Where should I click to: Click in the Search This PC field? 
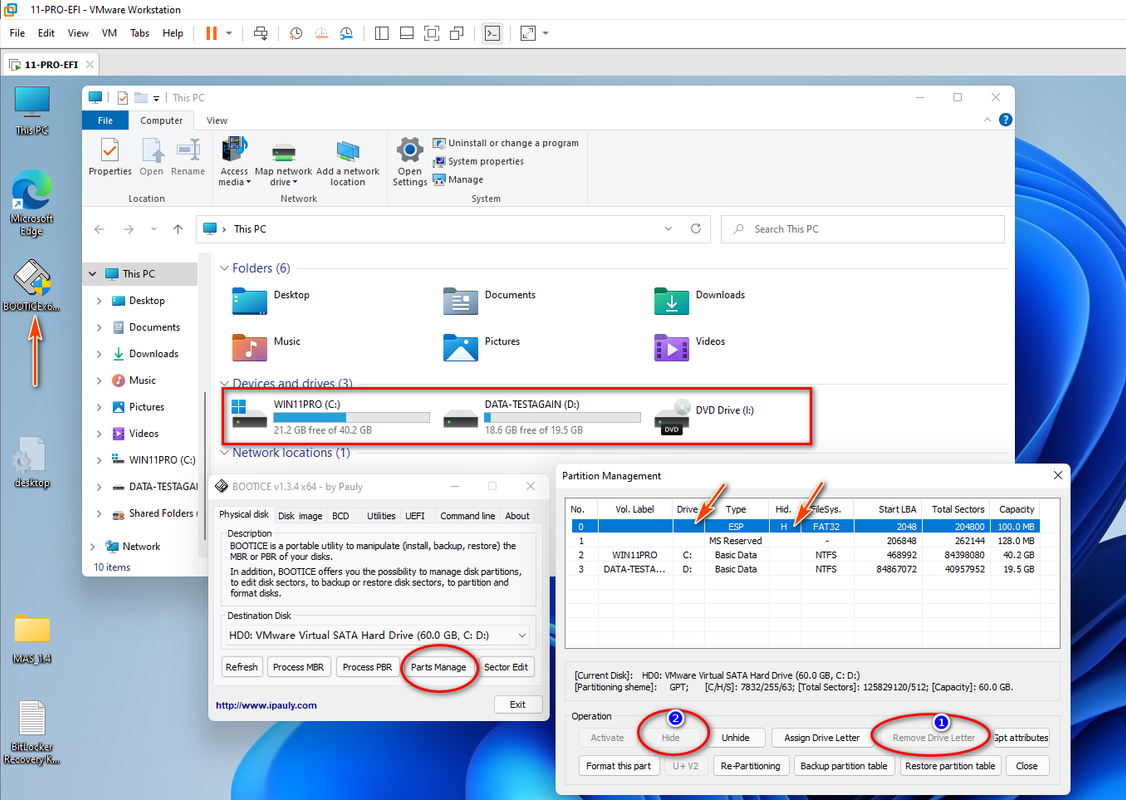point(862,229)
